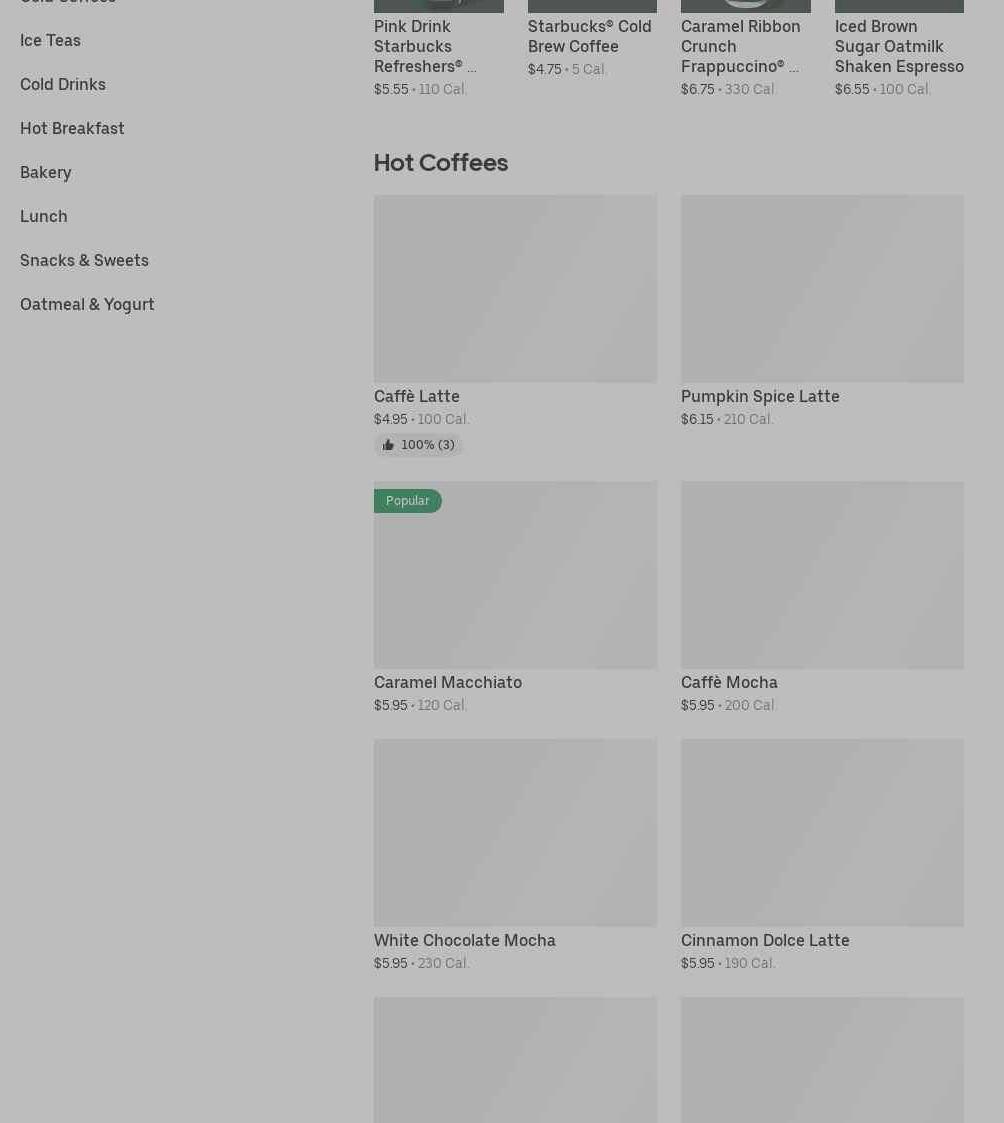Jump to the Bakery section

pyautogui.click(x=46, y=172)
